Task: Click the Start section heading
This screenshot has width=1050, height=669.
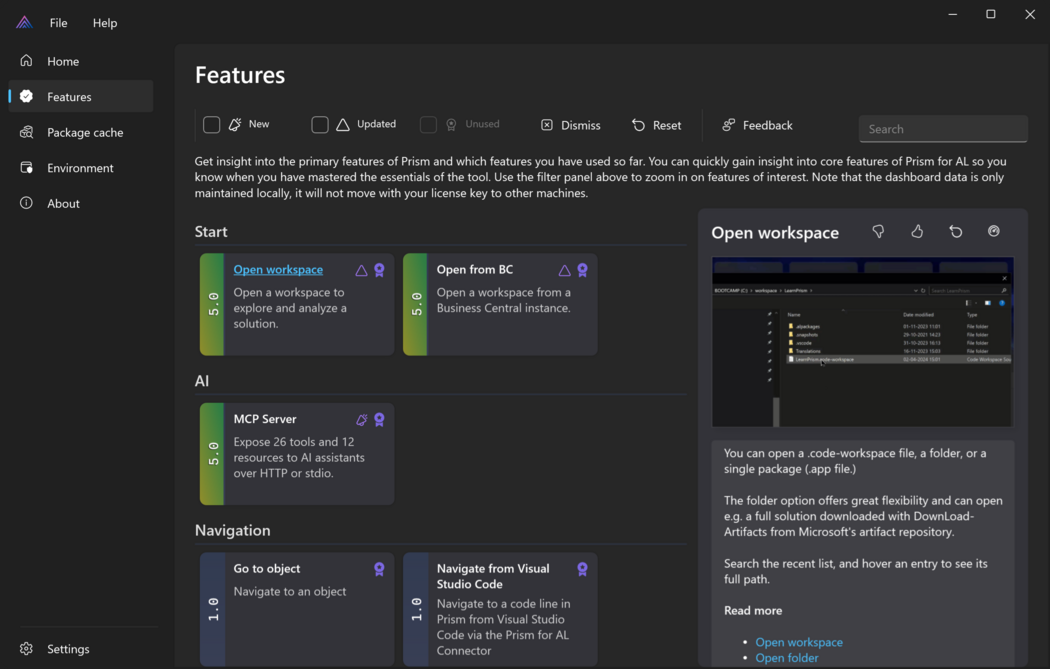Action: [211, 232]
